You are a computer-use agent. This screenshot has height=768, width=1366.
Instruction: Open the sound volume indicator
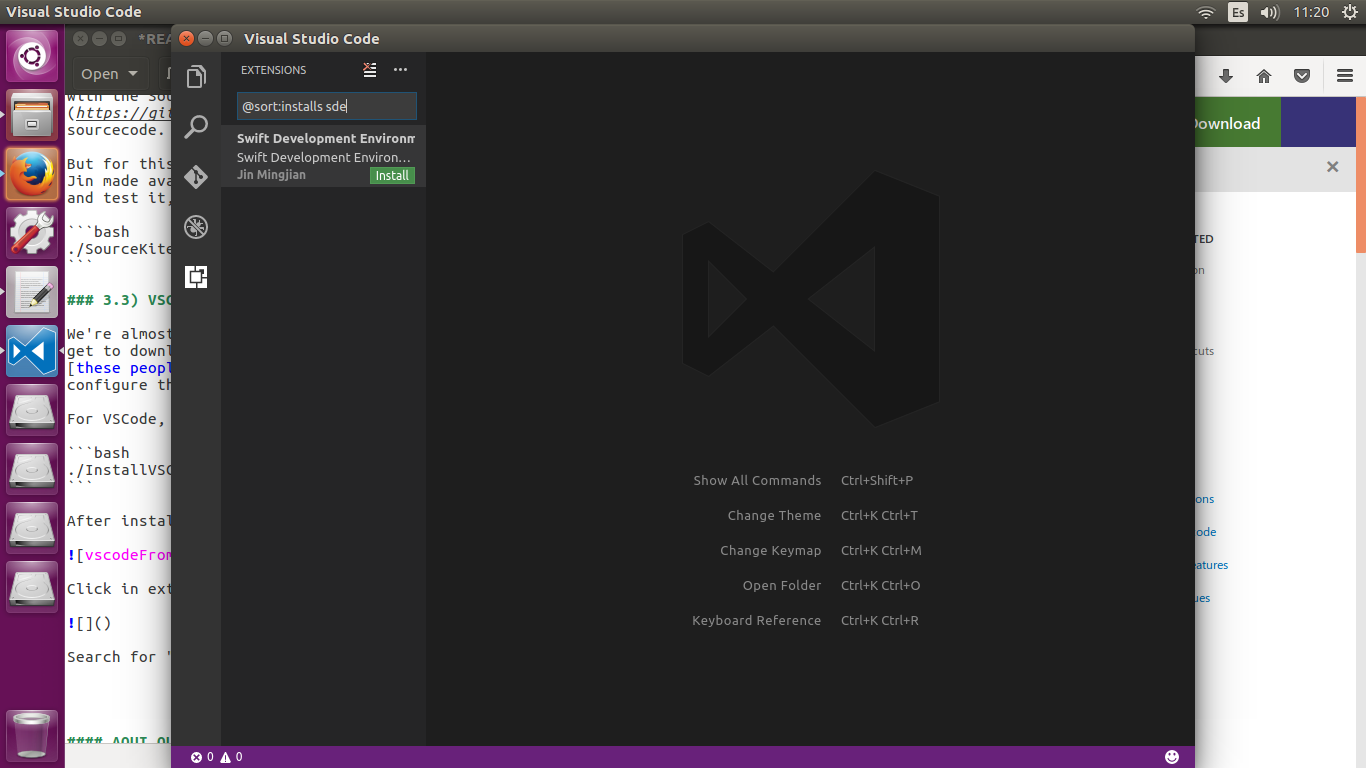[1270, 12]
